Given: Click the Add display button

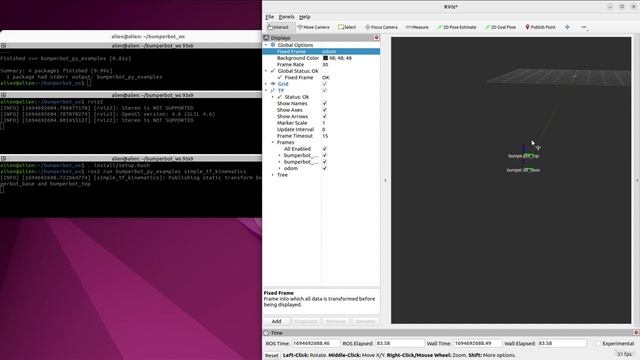Looking at the screenshot, I should tap(276, 321).
